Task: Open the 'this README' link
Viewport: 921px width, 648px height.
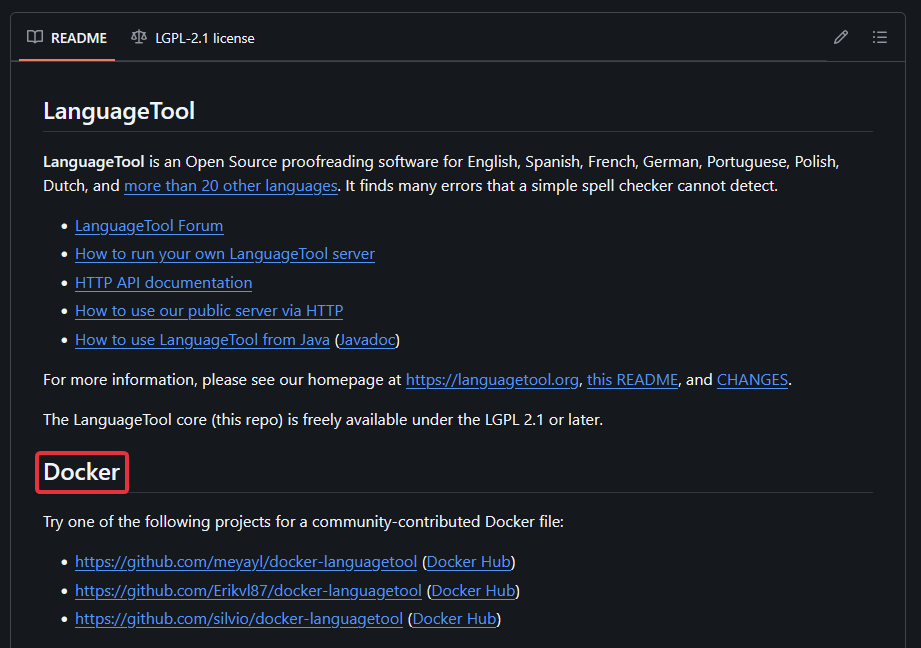Action: click(x=632, y=380)
